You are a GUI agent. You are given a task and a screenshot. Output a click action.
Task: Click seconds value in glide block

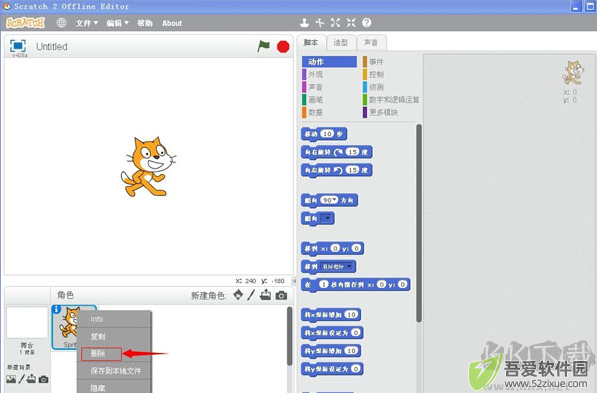point(323,284)
